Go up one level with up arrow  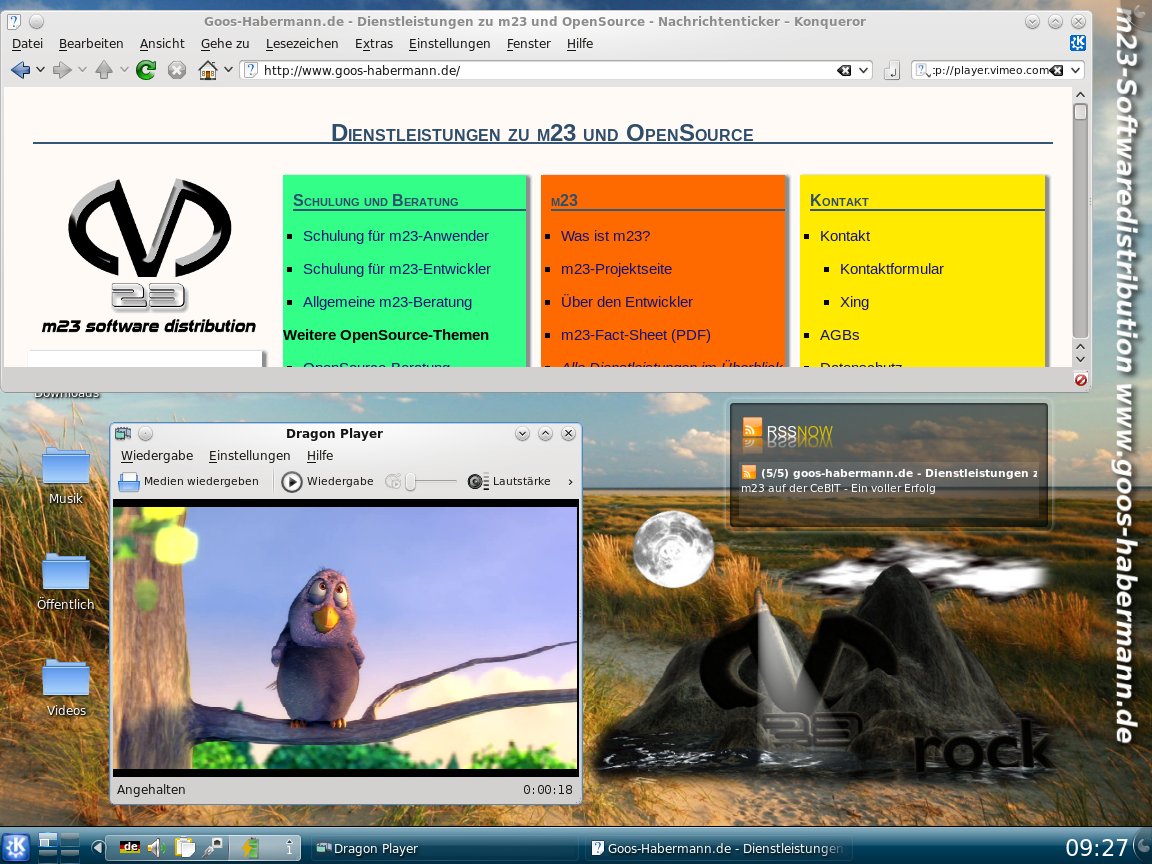pos(104,70)
